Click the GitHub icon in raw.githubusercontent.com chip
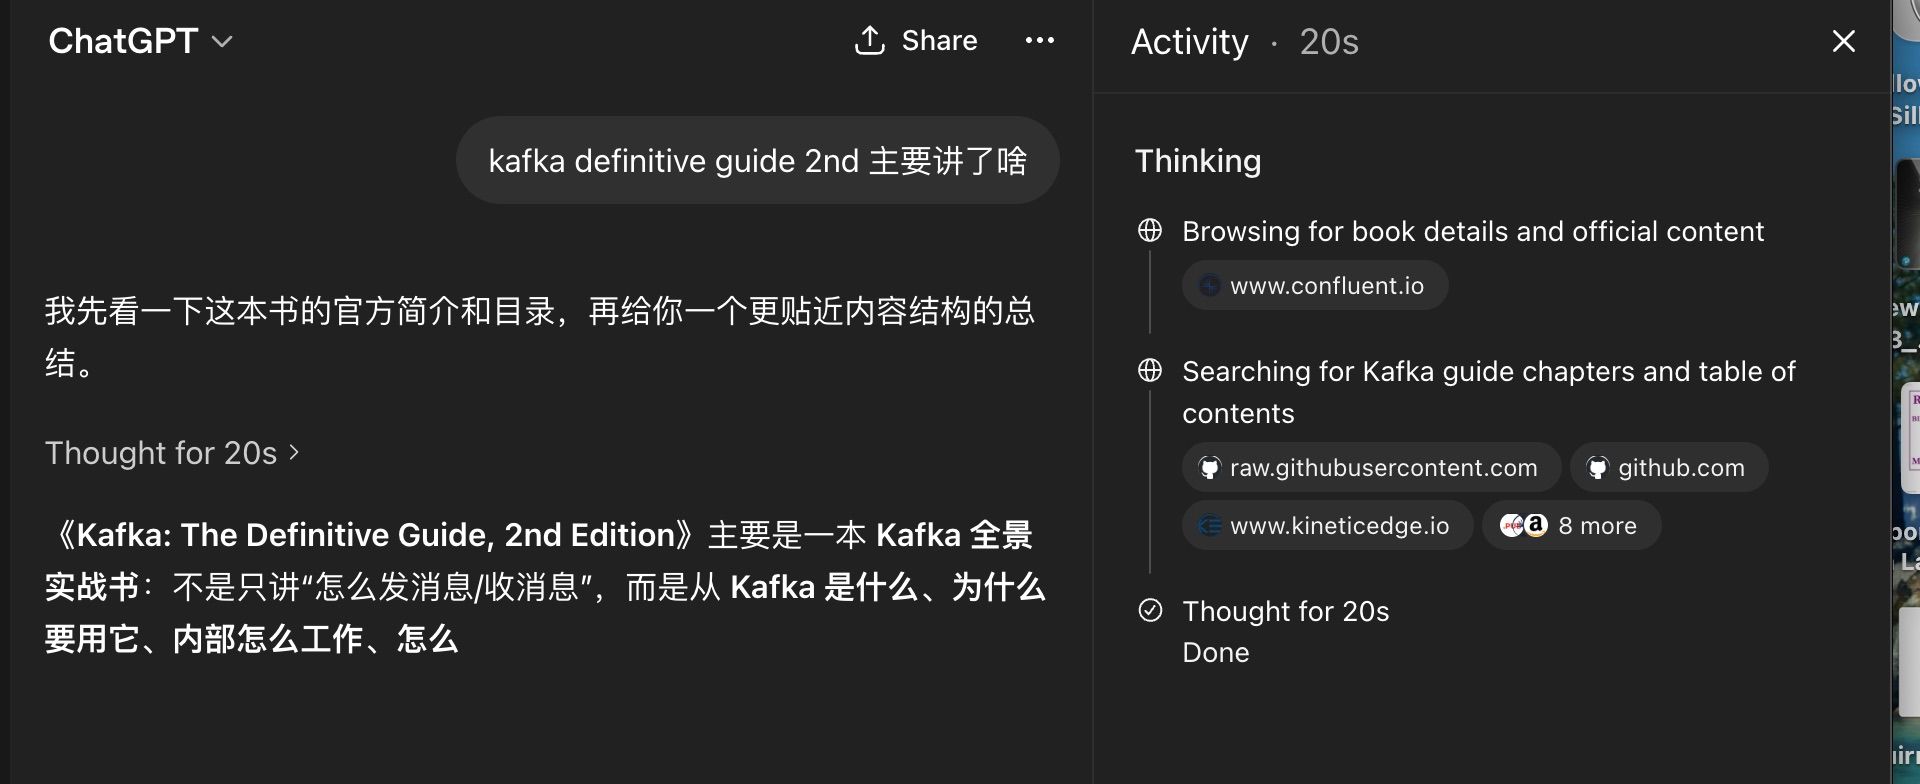 tap(1210, 468)
